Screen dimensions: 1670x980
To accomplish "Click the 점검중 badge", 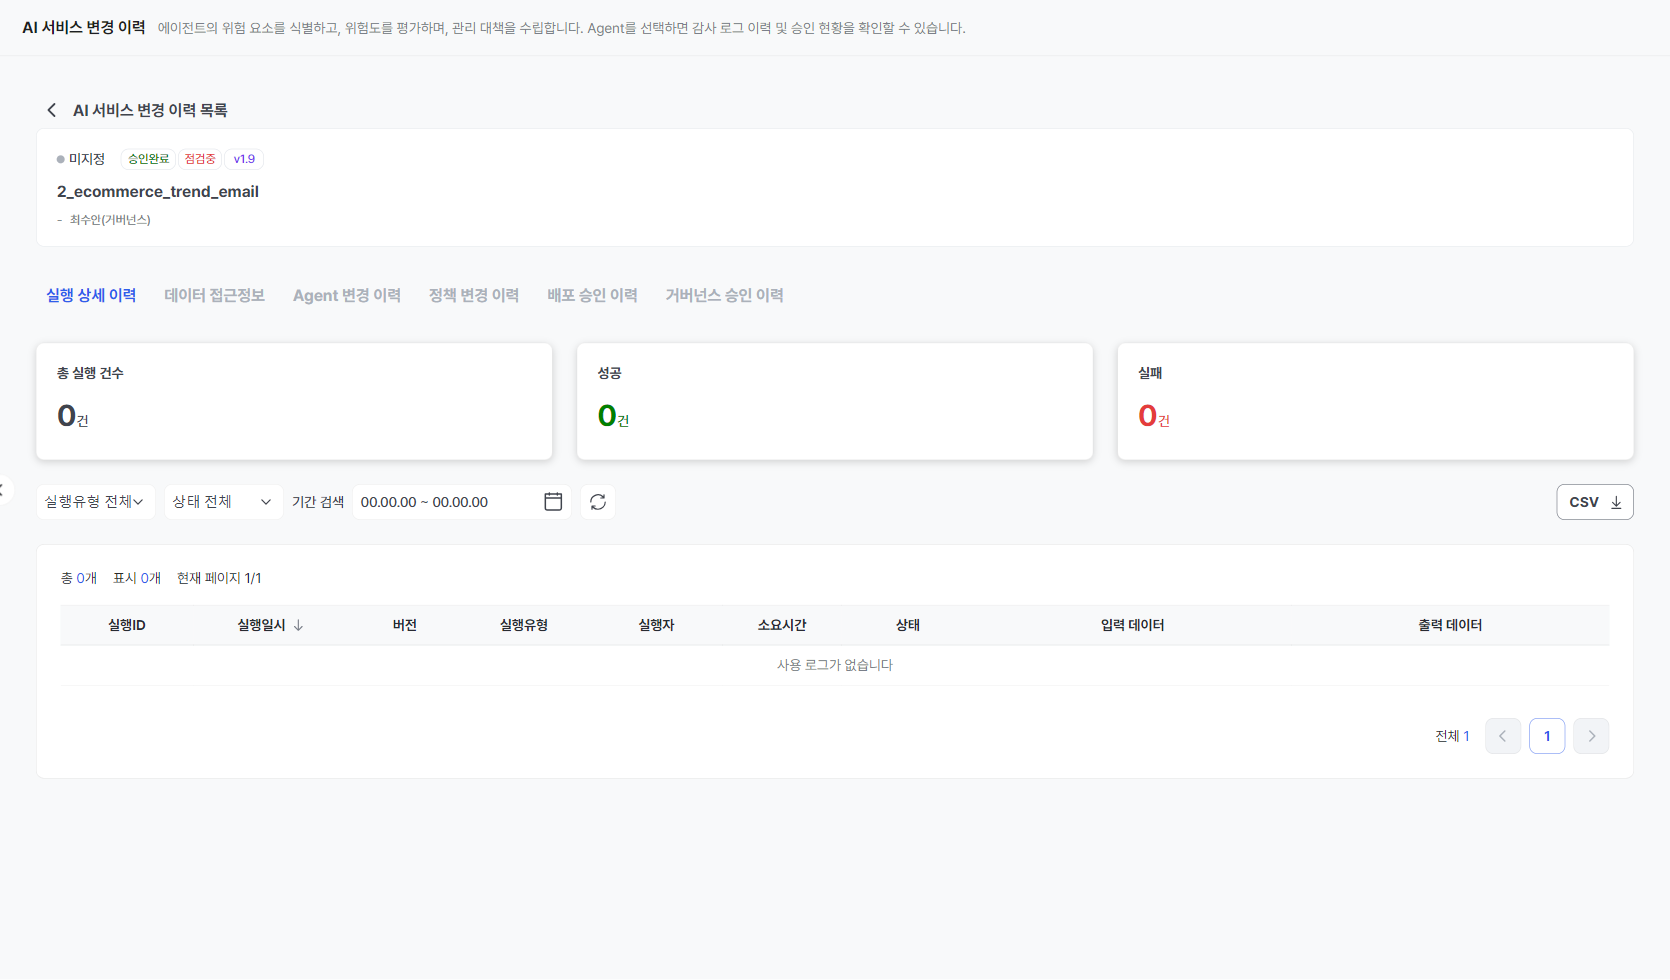I will click(200, 159).
